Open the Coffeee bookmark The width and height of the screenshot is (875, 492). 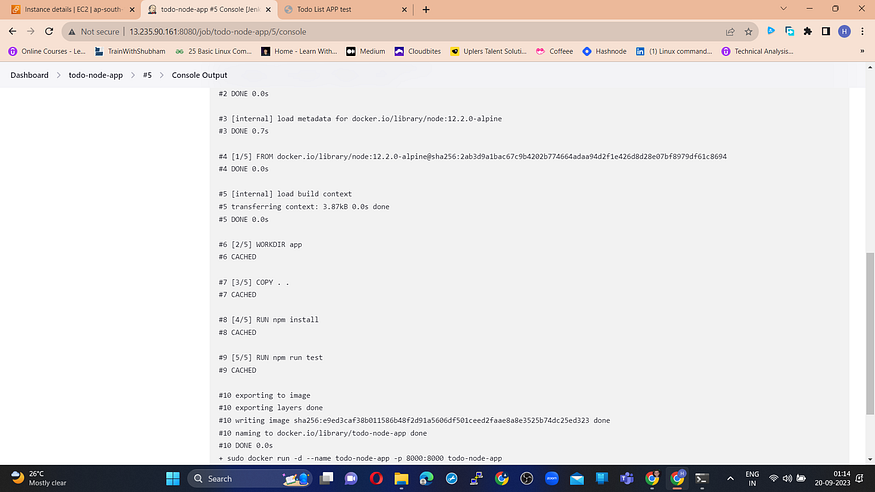coord(554,51)
